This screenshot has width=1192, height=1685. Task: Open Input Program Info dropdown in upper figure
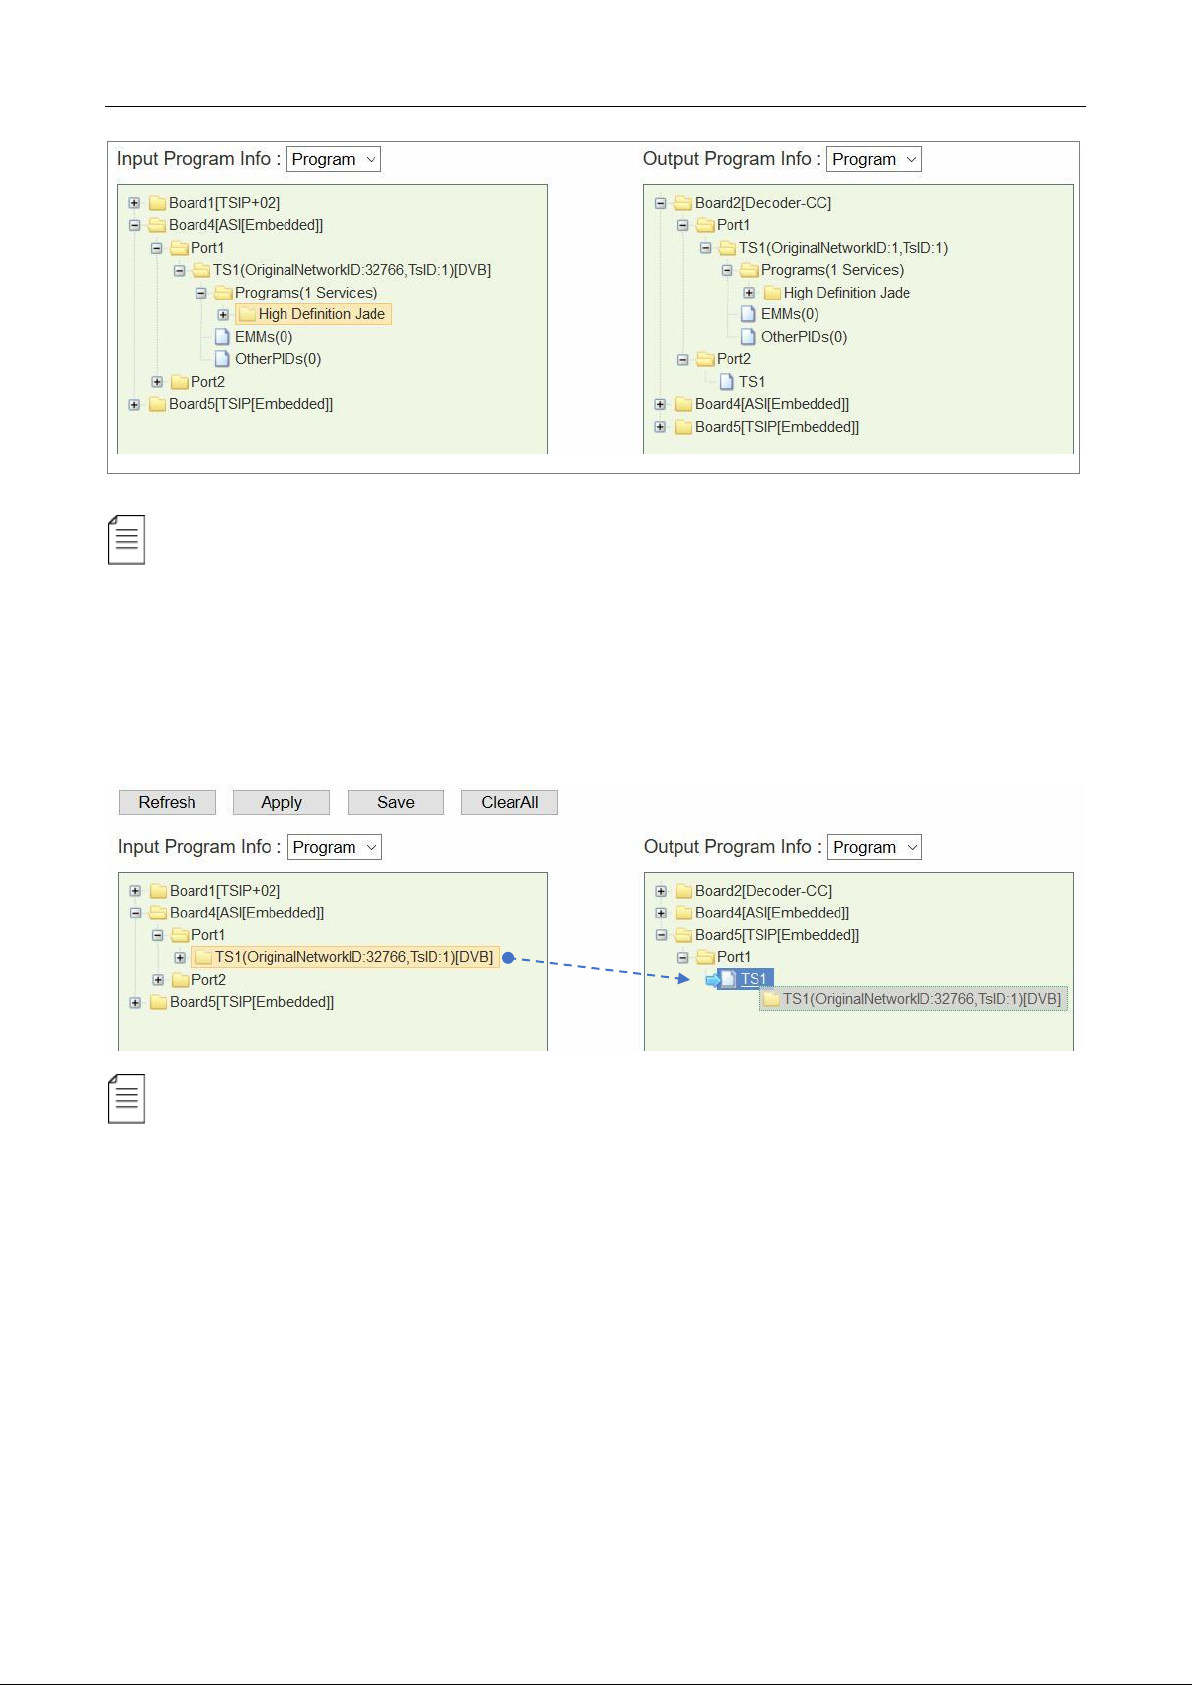(333, 159)
